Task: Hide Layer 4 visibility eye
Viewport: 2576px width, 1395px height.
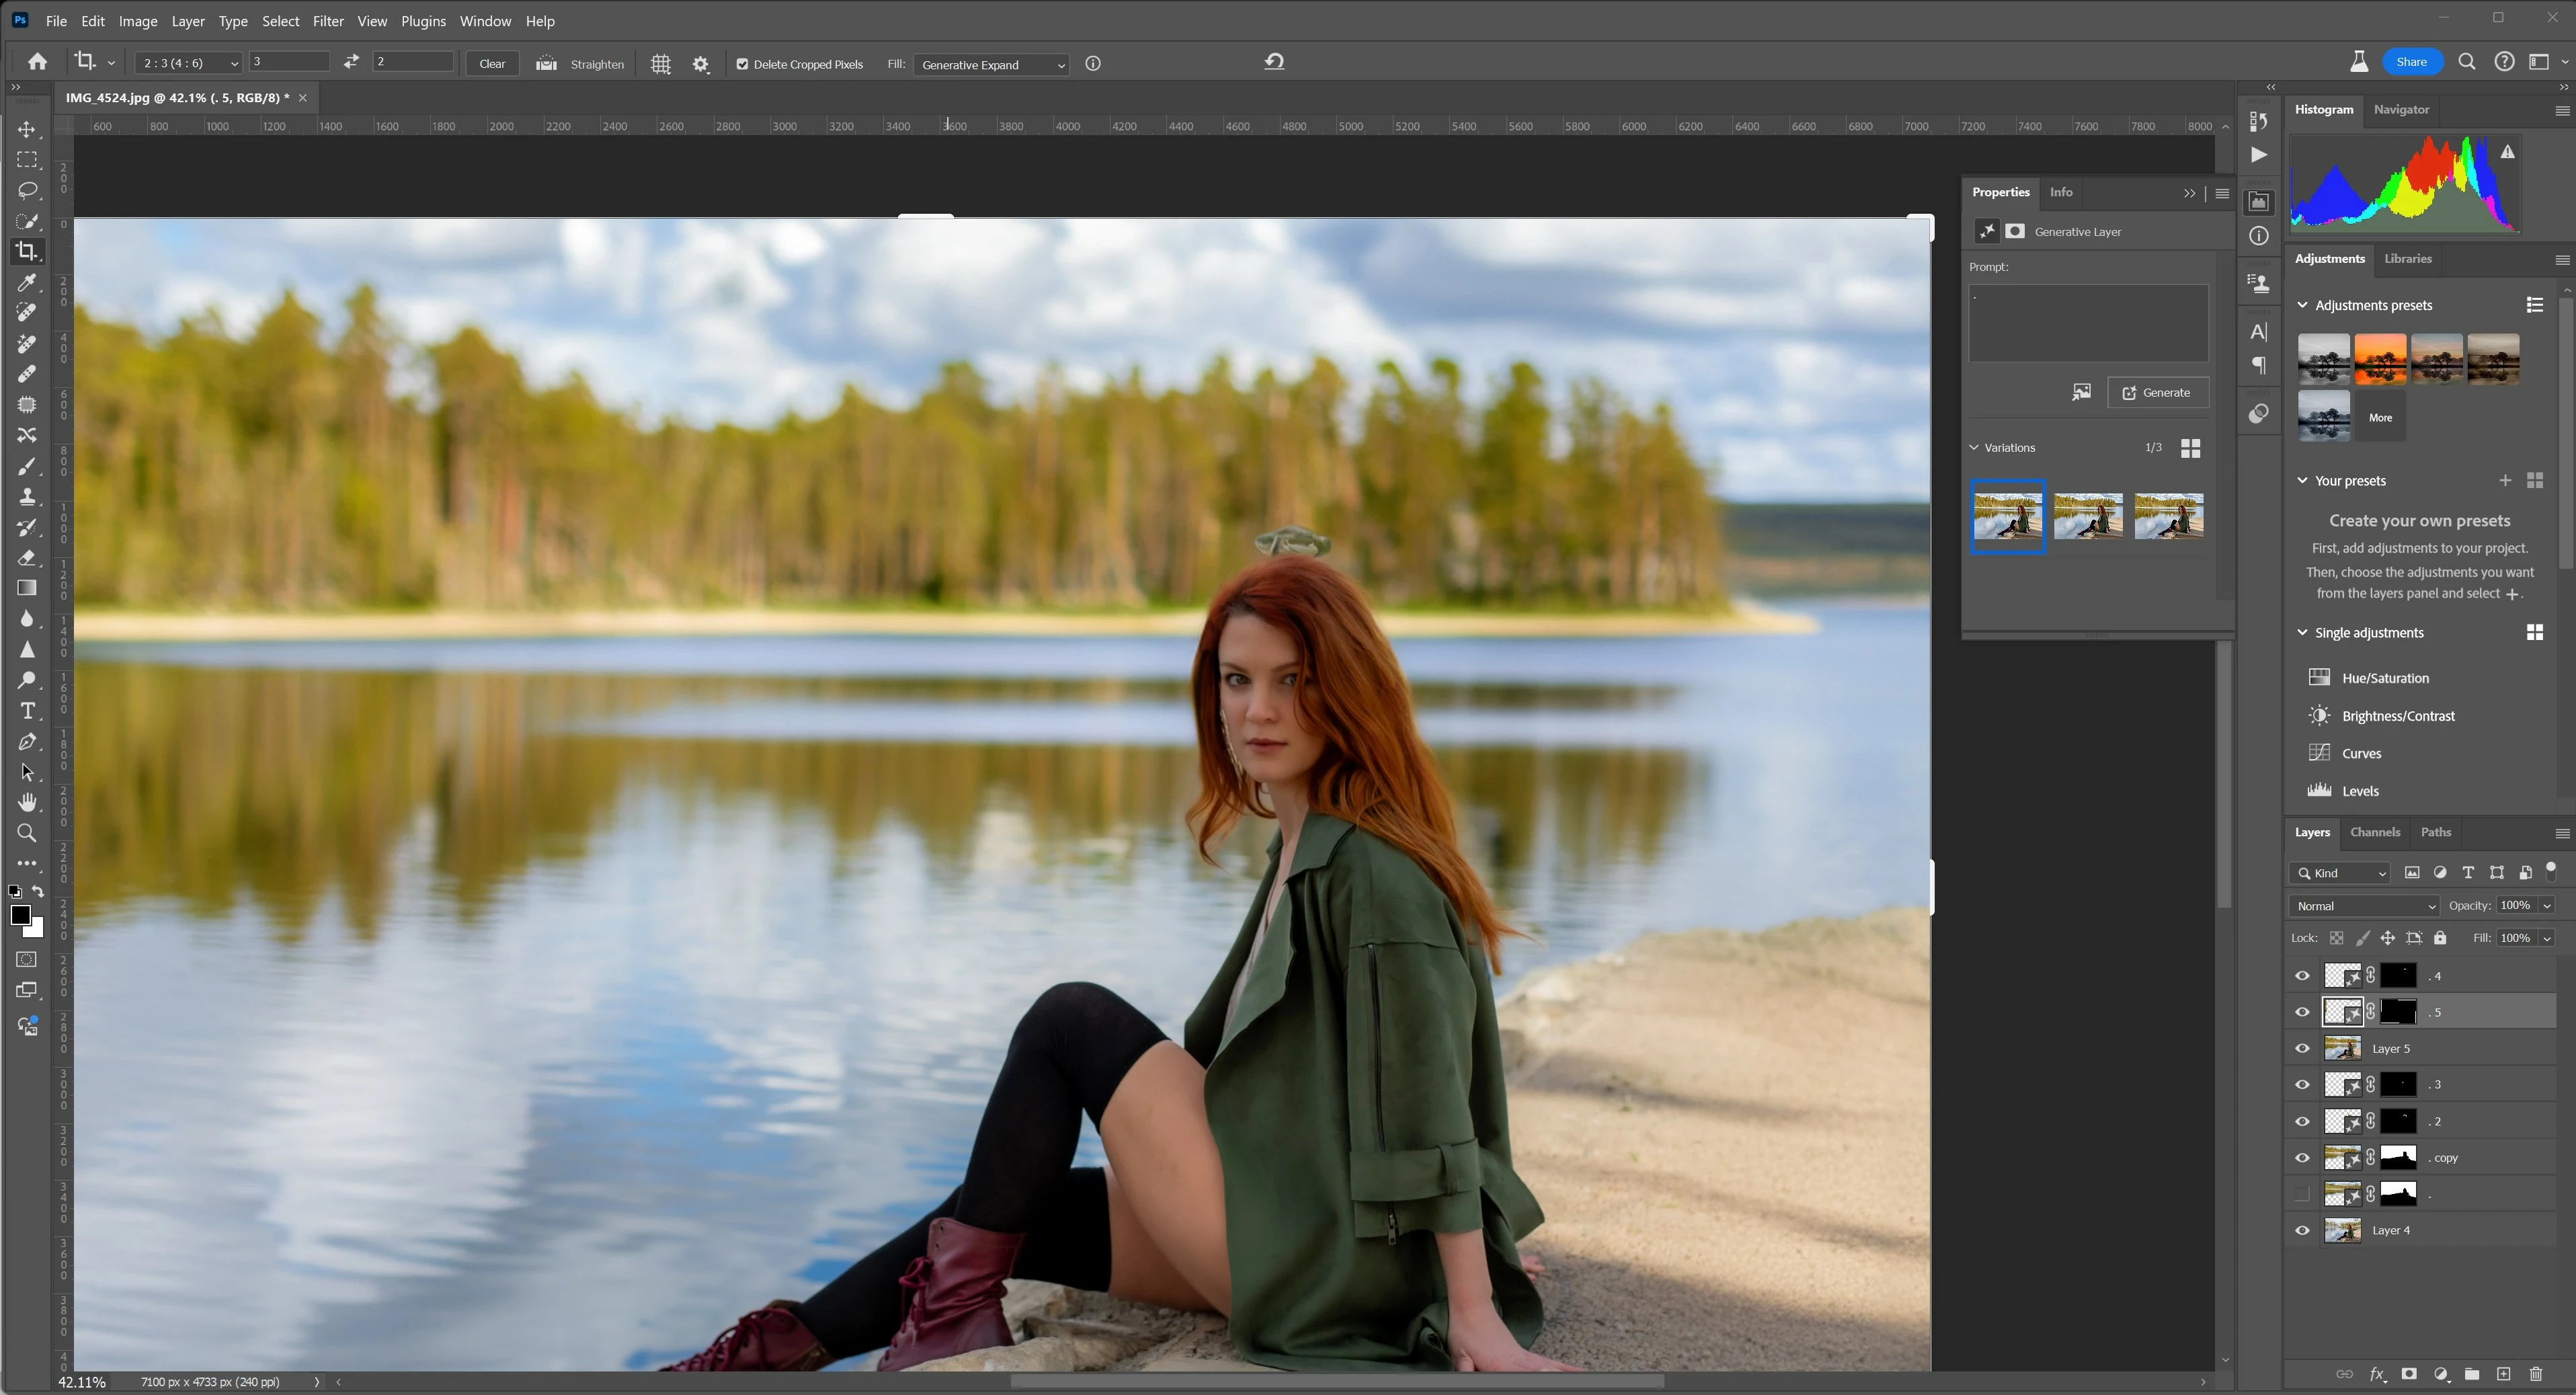Action: click(2302, 1231)
